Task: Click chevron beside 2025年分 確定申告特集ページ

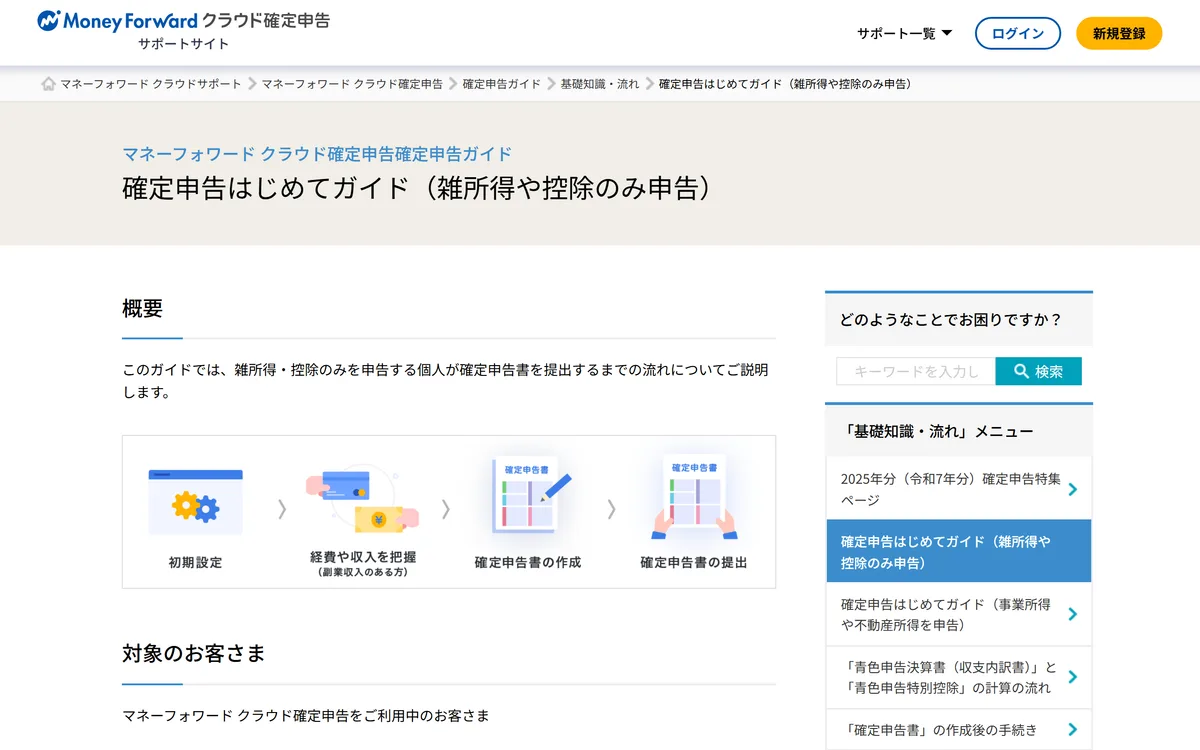Action: [x=1072, y=489]
